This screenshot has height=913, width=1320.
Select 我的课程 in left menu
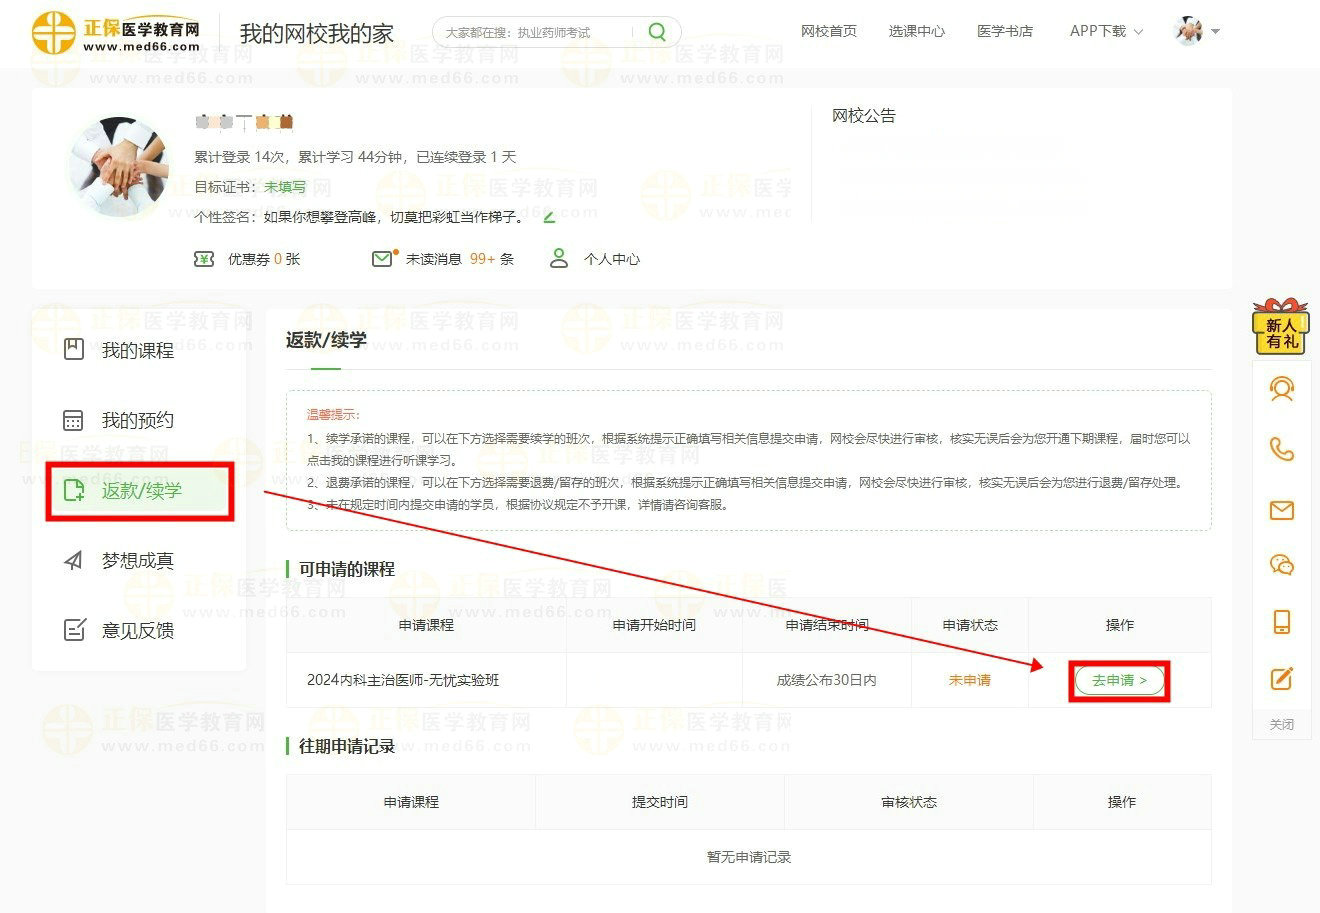point(137,350)
